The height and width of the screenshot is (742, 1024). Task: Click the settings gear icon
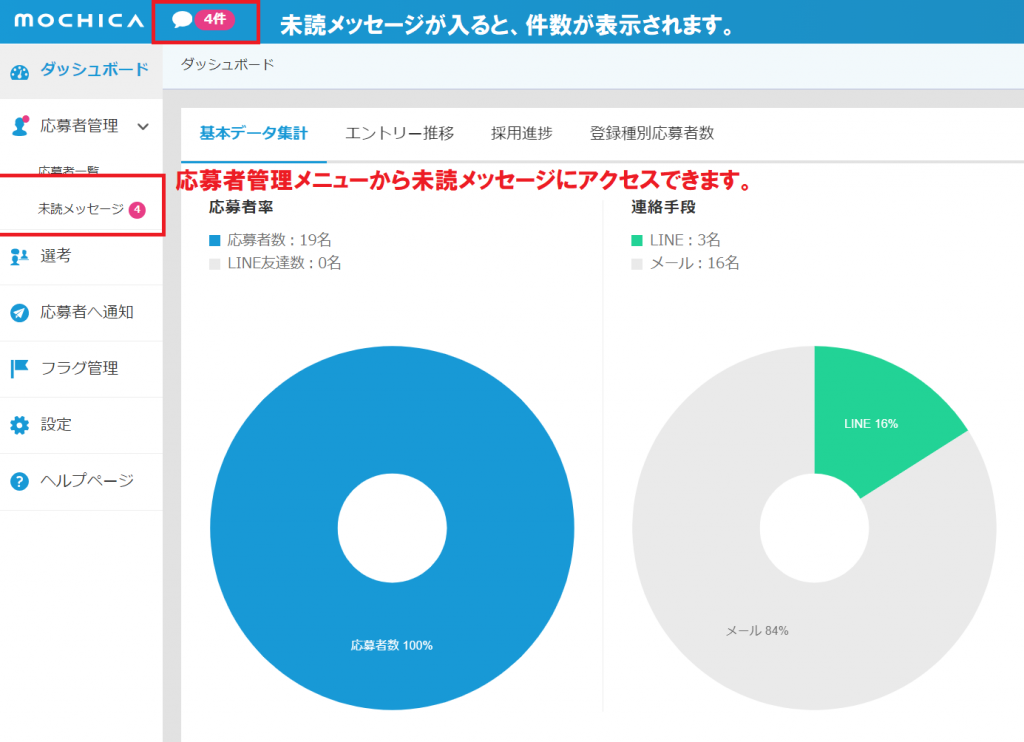(19, 425)
